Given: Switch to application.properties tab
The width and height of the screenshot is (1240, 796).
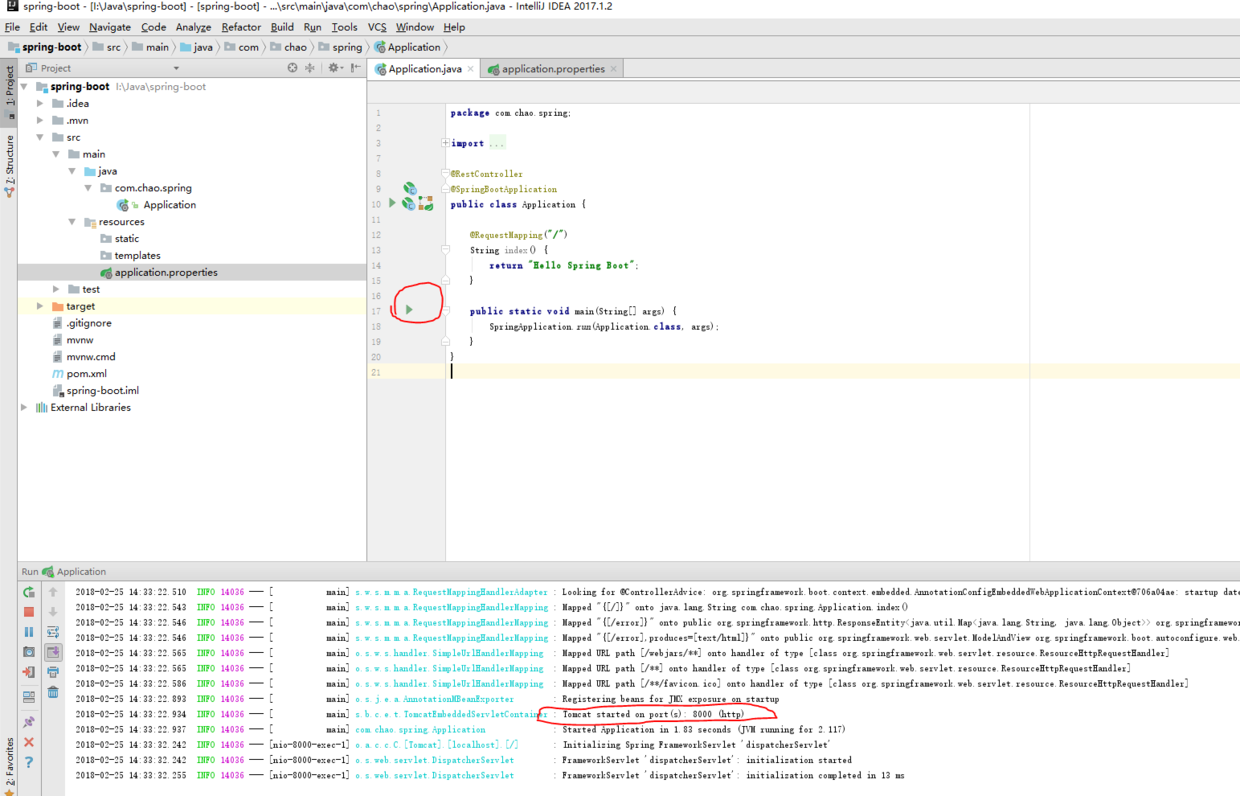Looking at the screenshot, I should pos(552,69).
